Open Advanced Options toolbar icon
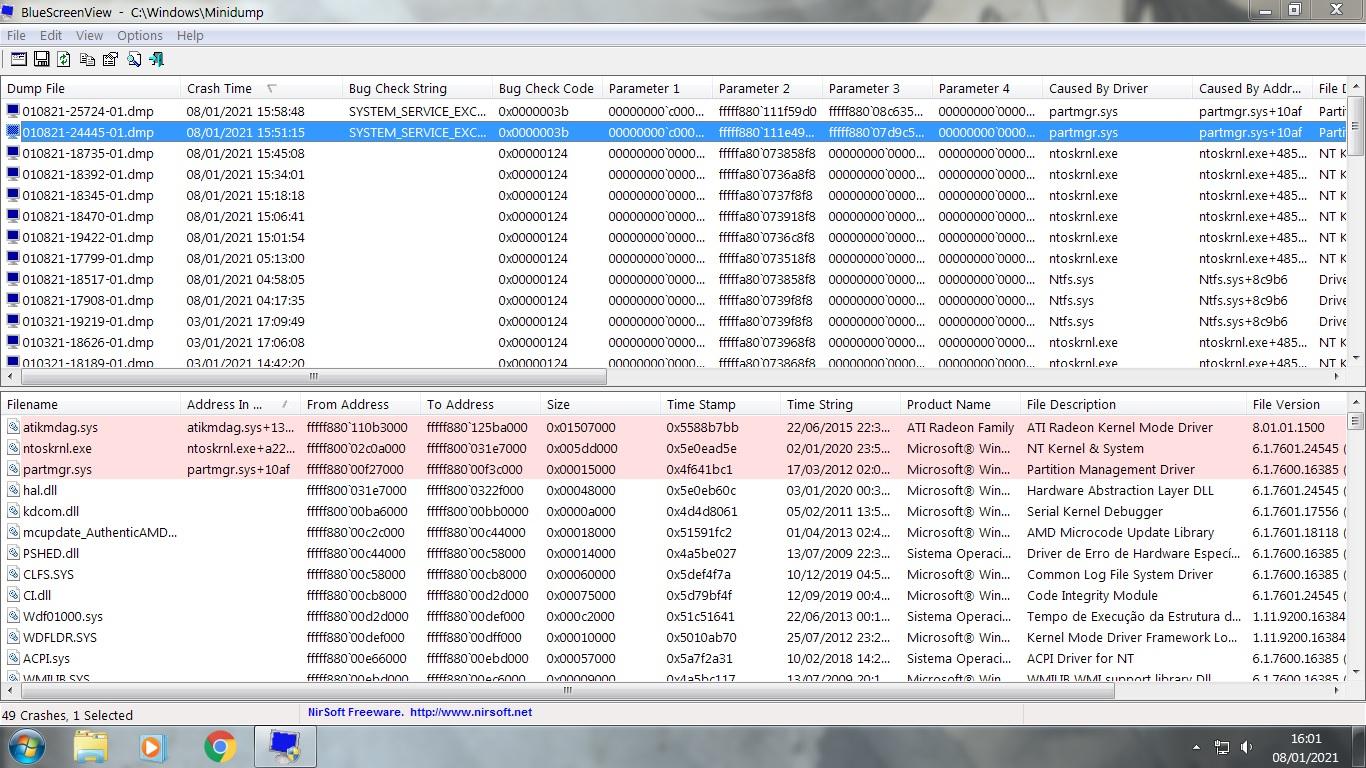The width and height of the screenshot is (1366, 768). pos(19,59)
